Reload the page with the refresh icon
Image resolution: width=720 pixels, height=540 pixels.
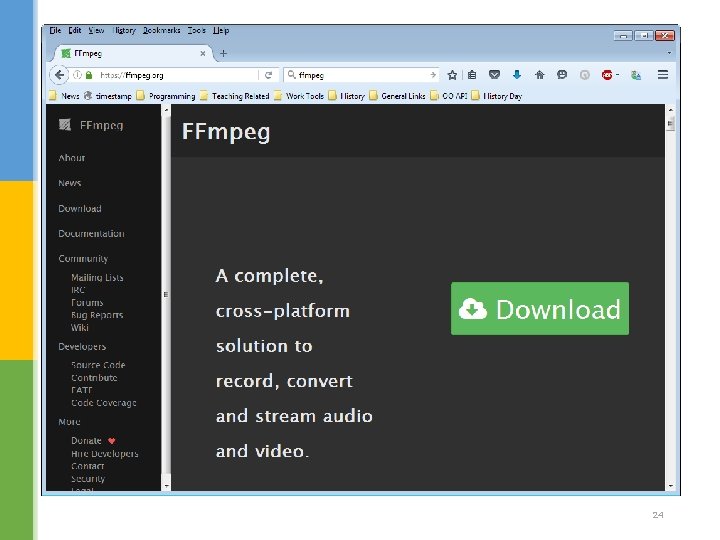point(269,75)
